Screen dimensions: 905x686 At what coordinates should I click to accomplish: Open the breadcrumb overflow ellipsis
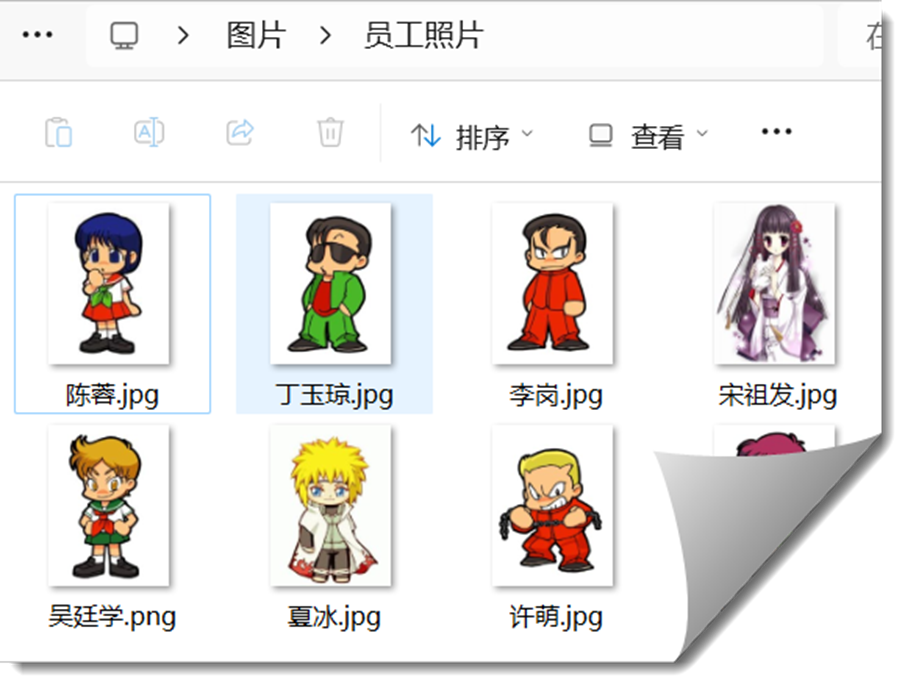tap(38, 35)
